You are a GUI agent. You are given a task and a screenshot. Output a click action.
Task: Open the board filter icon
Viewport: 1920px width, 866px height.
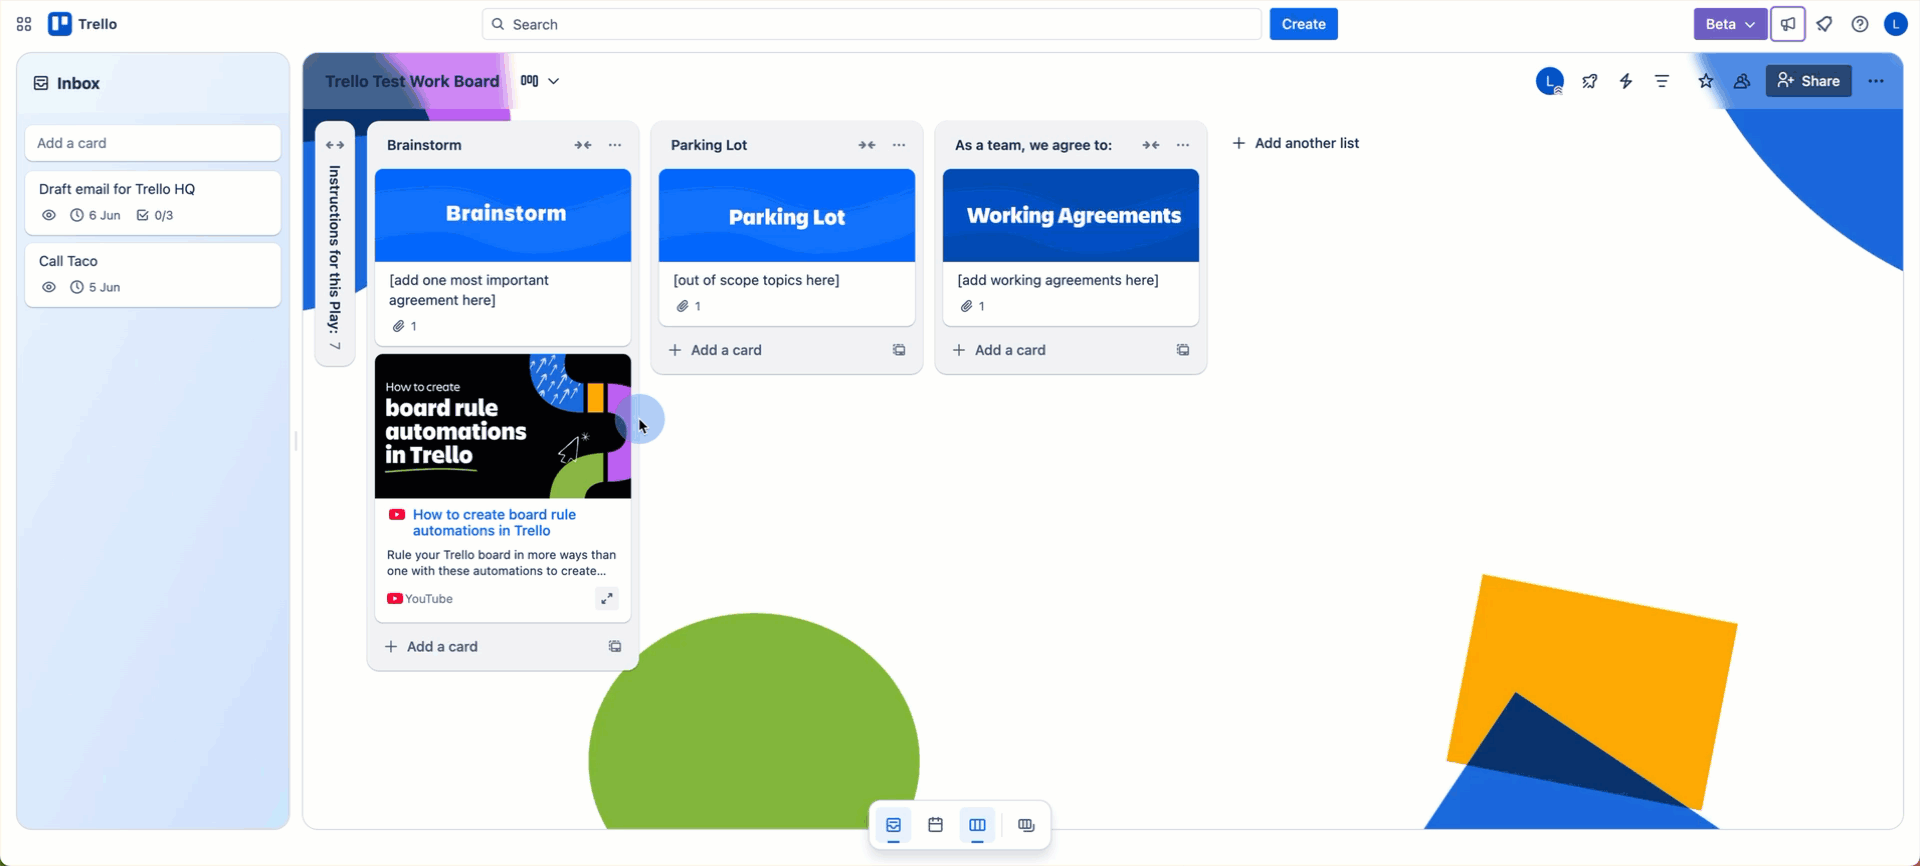pos(1662,81)
